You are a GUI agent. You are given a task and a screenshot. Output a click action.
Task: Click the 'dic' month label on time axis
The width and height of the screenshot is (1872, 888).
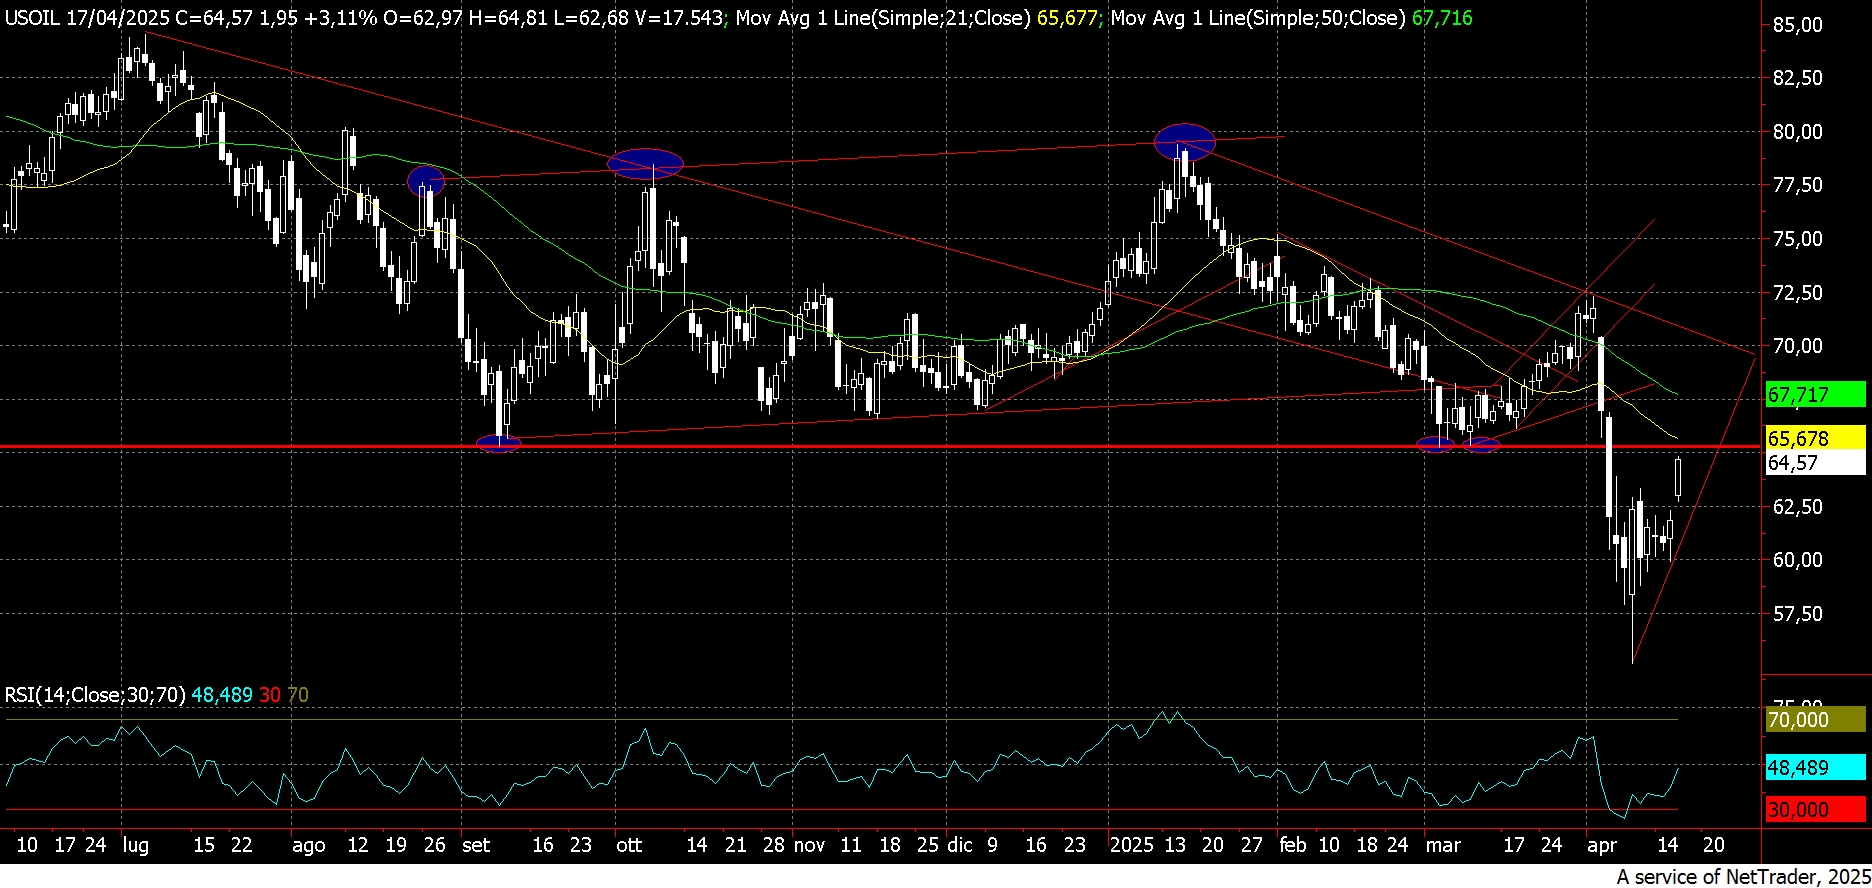pyautogui.click(x=960, y=845)
